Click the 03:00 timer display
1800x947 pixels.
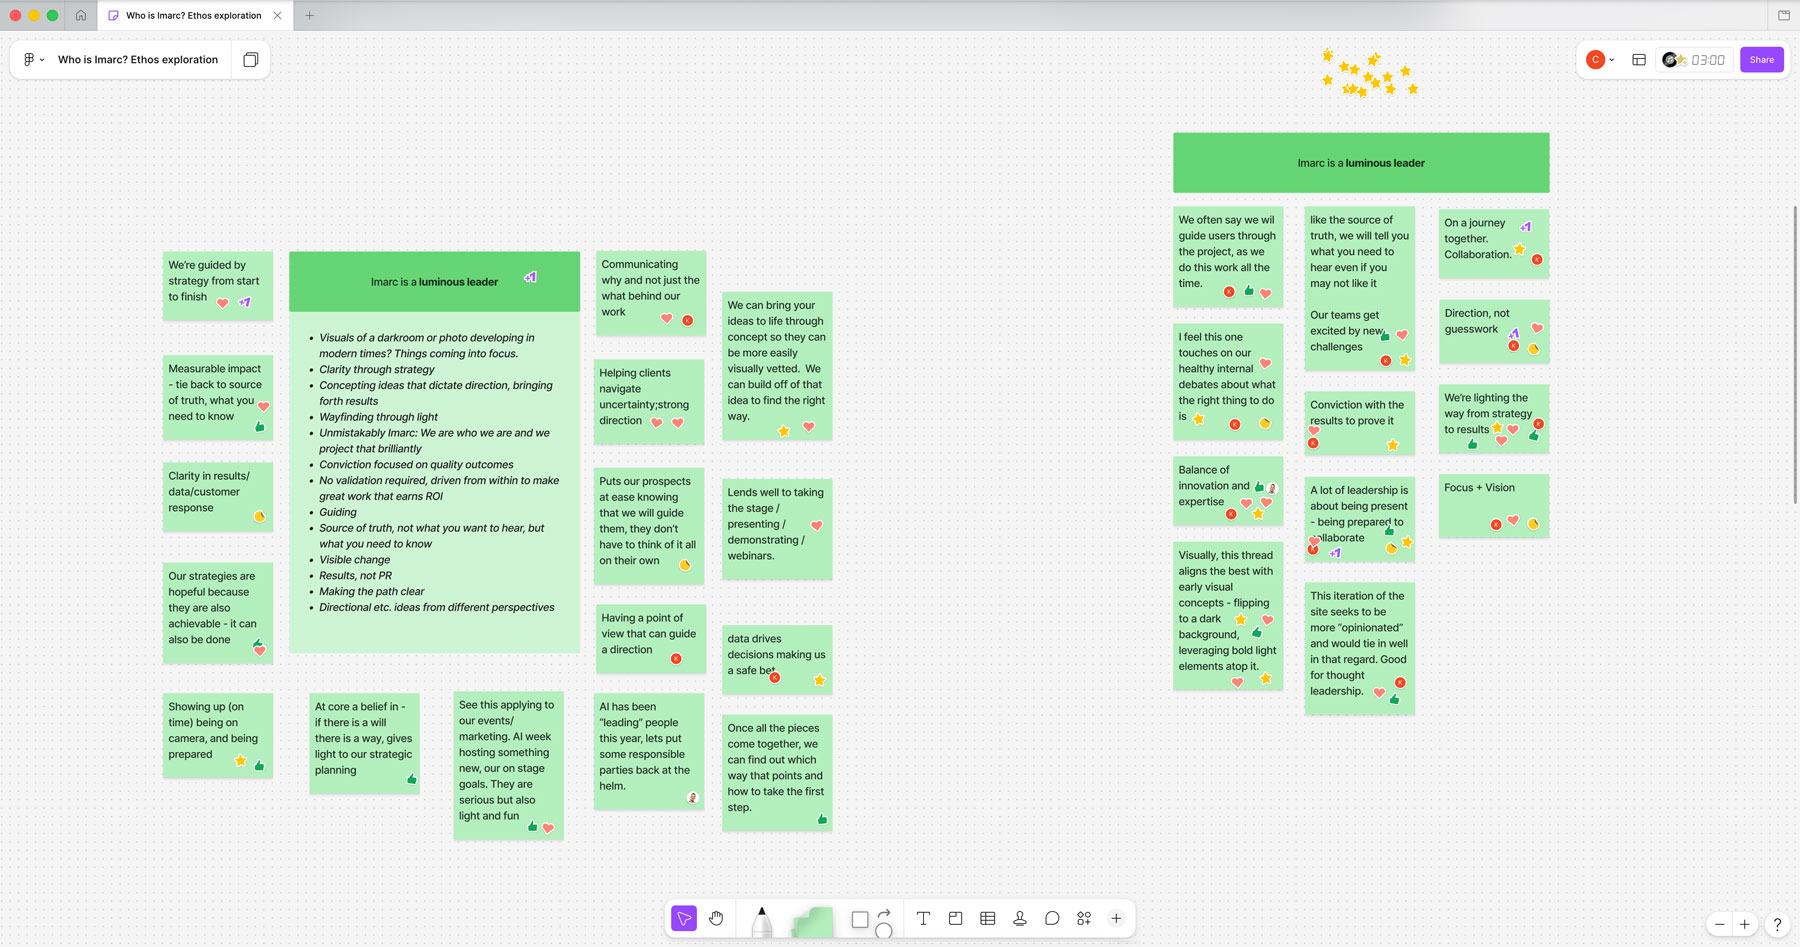pyautogui.click(x=1708, y=60)
